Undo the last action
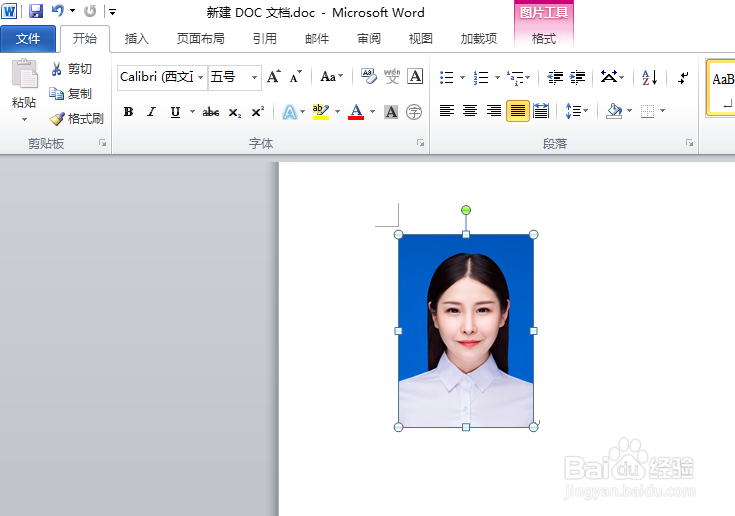Screen dimensions: 735x516 pos(58,11)
